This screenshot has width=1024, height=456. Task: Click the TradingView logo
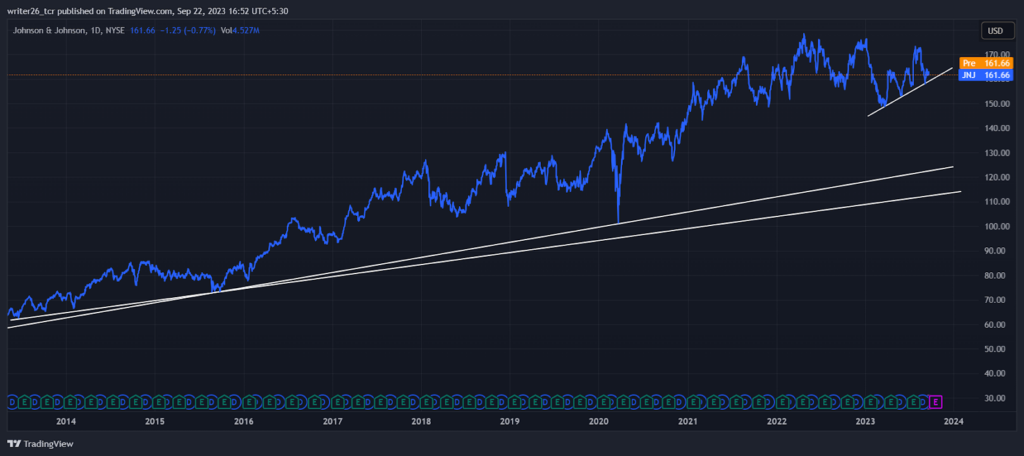[40, 444]
